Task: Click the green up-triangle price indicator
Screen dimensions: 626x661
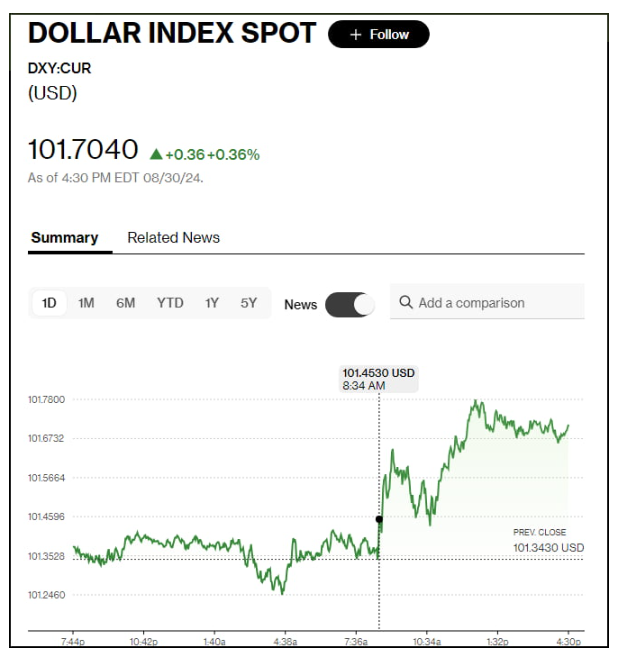Action: (156, 154)
